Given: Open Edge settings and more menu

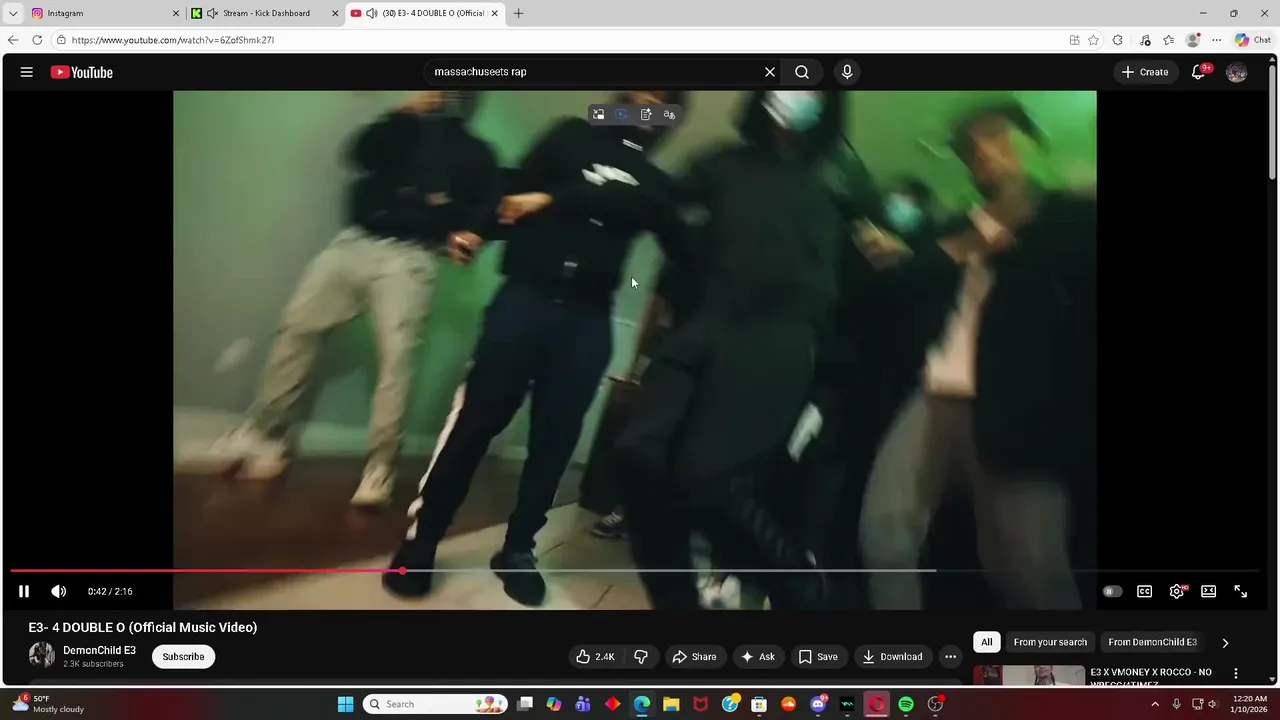Looking at the screenshot, I should tap(1216, 40).
